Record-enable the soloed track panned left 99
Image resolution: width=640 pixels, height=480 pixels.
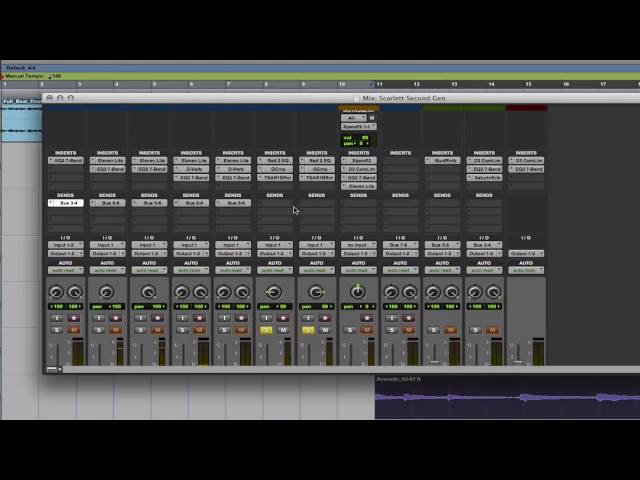point(283,318)
